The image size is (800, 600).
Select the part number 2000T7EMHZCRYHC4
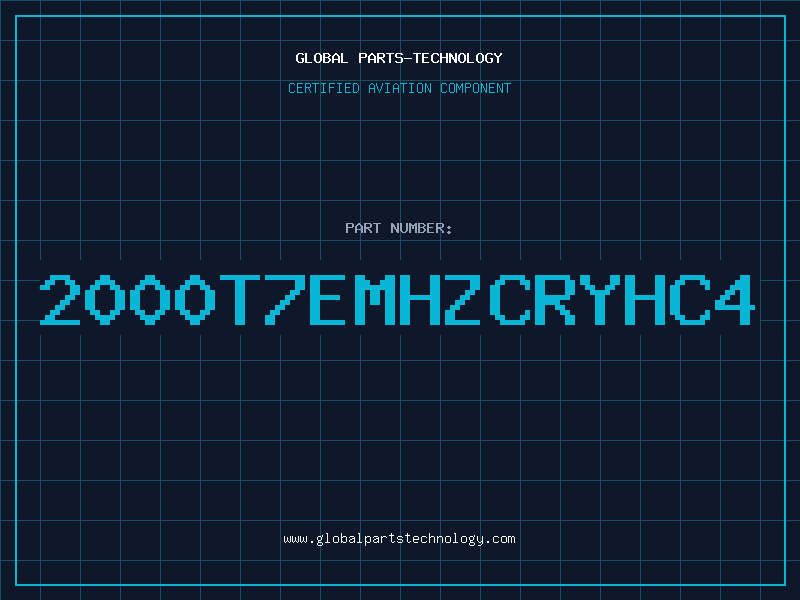[x=397, y=299]
